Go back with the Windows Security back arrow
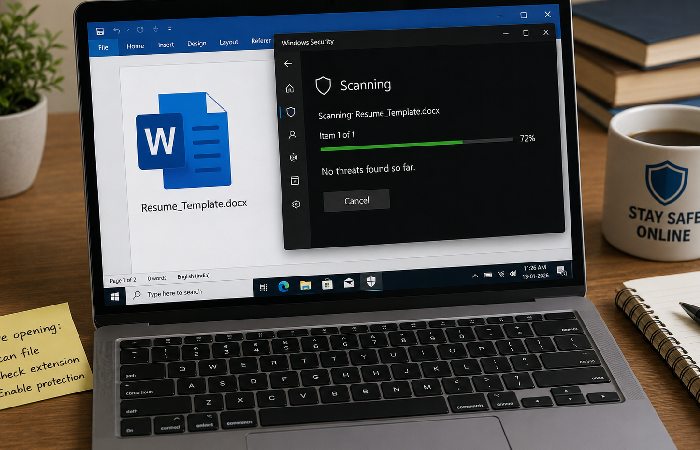The height and width of the screenshot is (450, 700). tap(288, 64)
